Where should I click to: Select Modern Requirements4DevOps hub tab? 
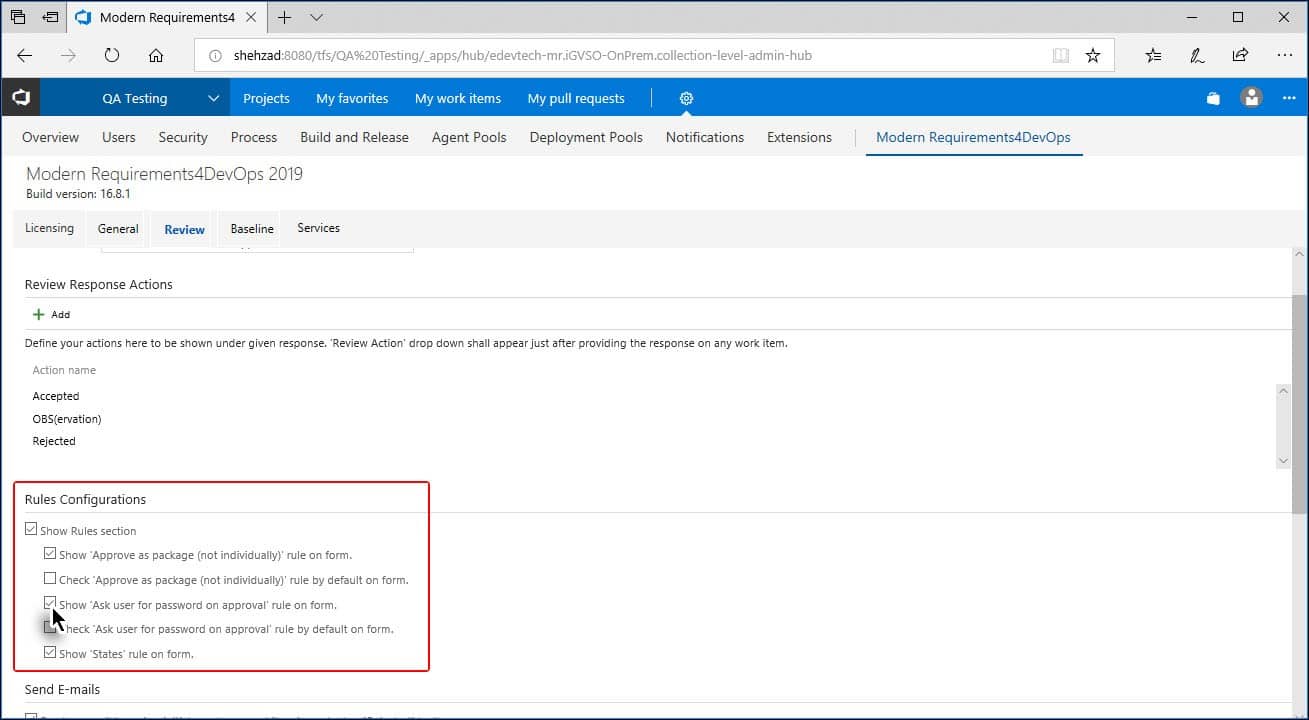click(x=973, y=137)
